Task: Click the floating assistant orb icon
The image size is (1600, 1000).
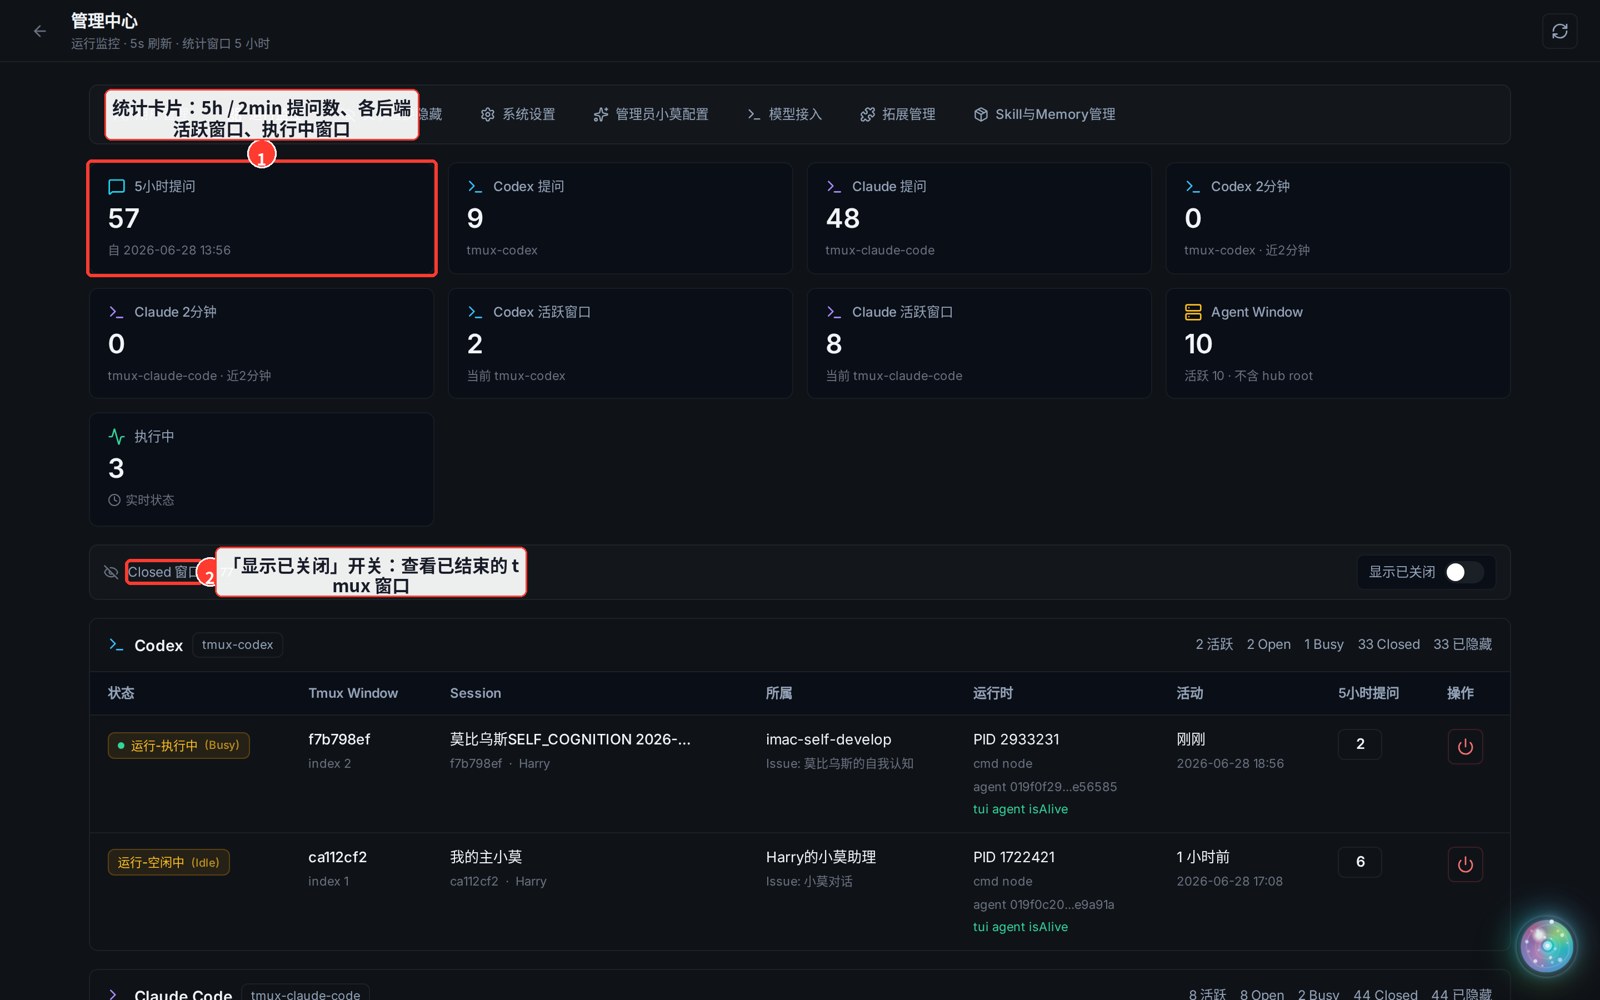Action: (x=1546, y=946)
